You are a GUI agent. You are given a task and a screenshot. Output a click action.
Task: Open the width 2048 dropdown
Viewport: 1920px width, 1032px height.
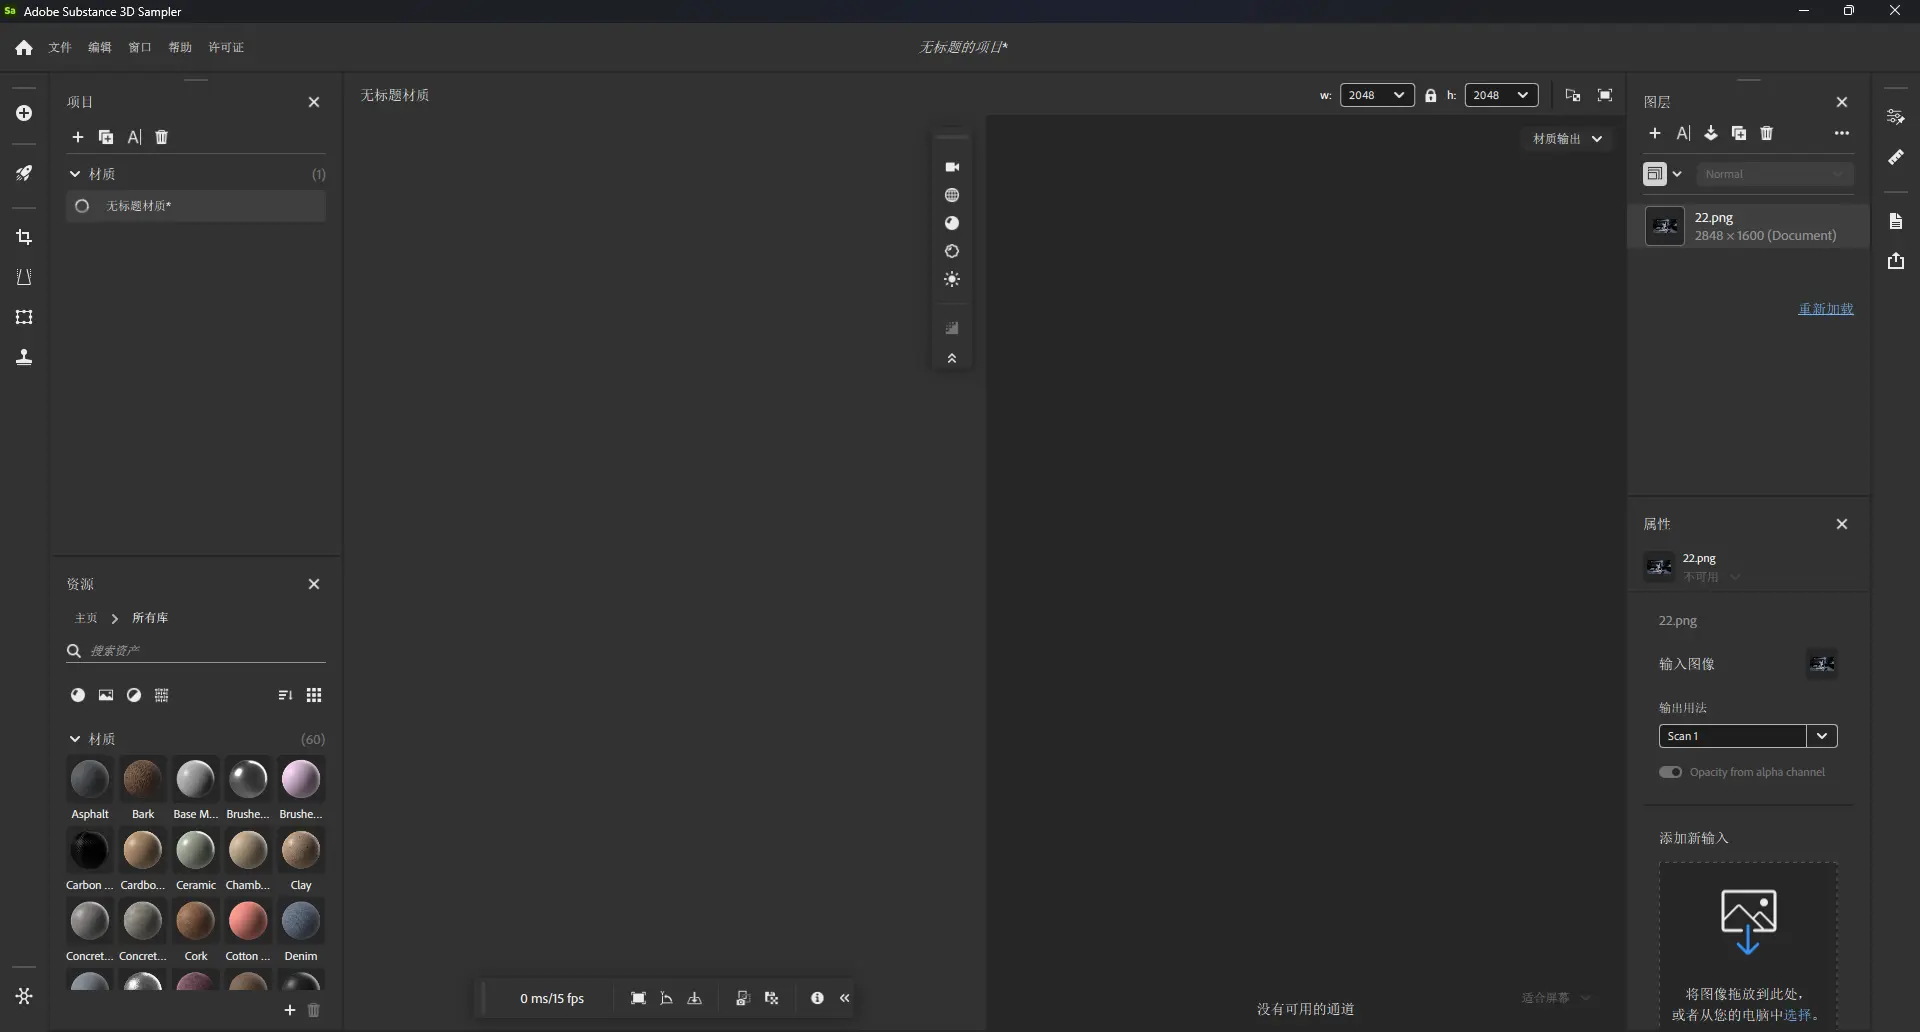click(1377, 95)
